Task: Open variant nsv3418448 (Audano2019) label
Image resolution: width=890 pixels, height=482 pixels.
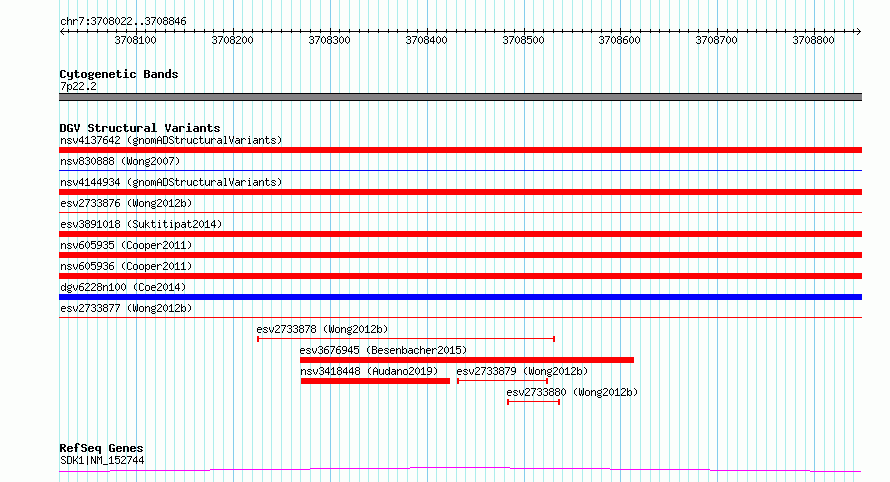Action: (369, 371)
